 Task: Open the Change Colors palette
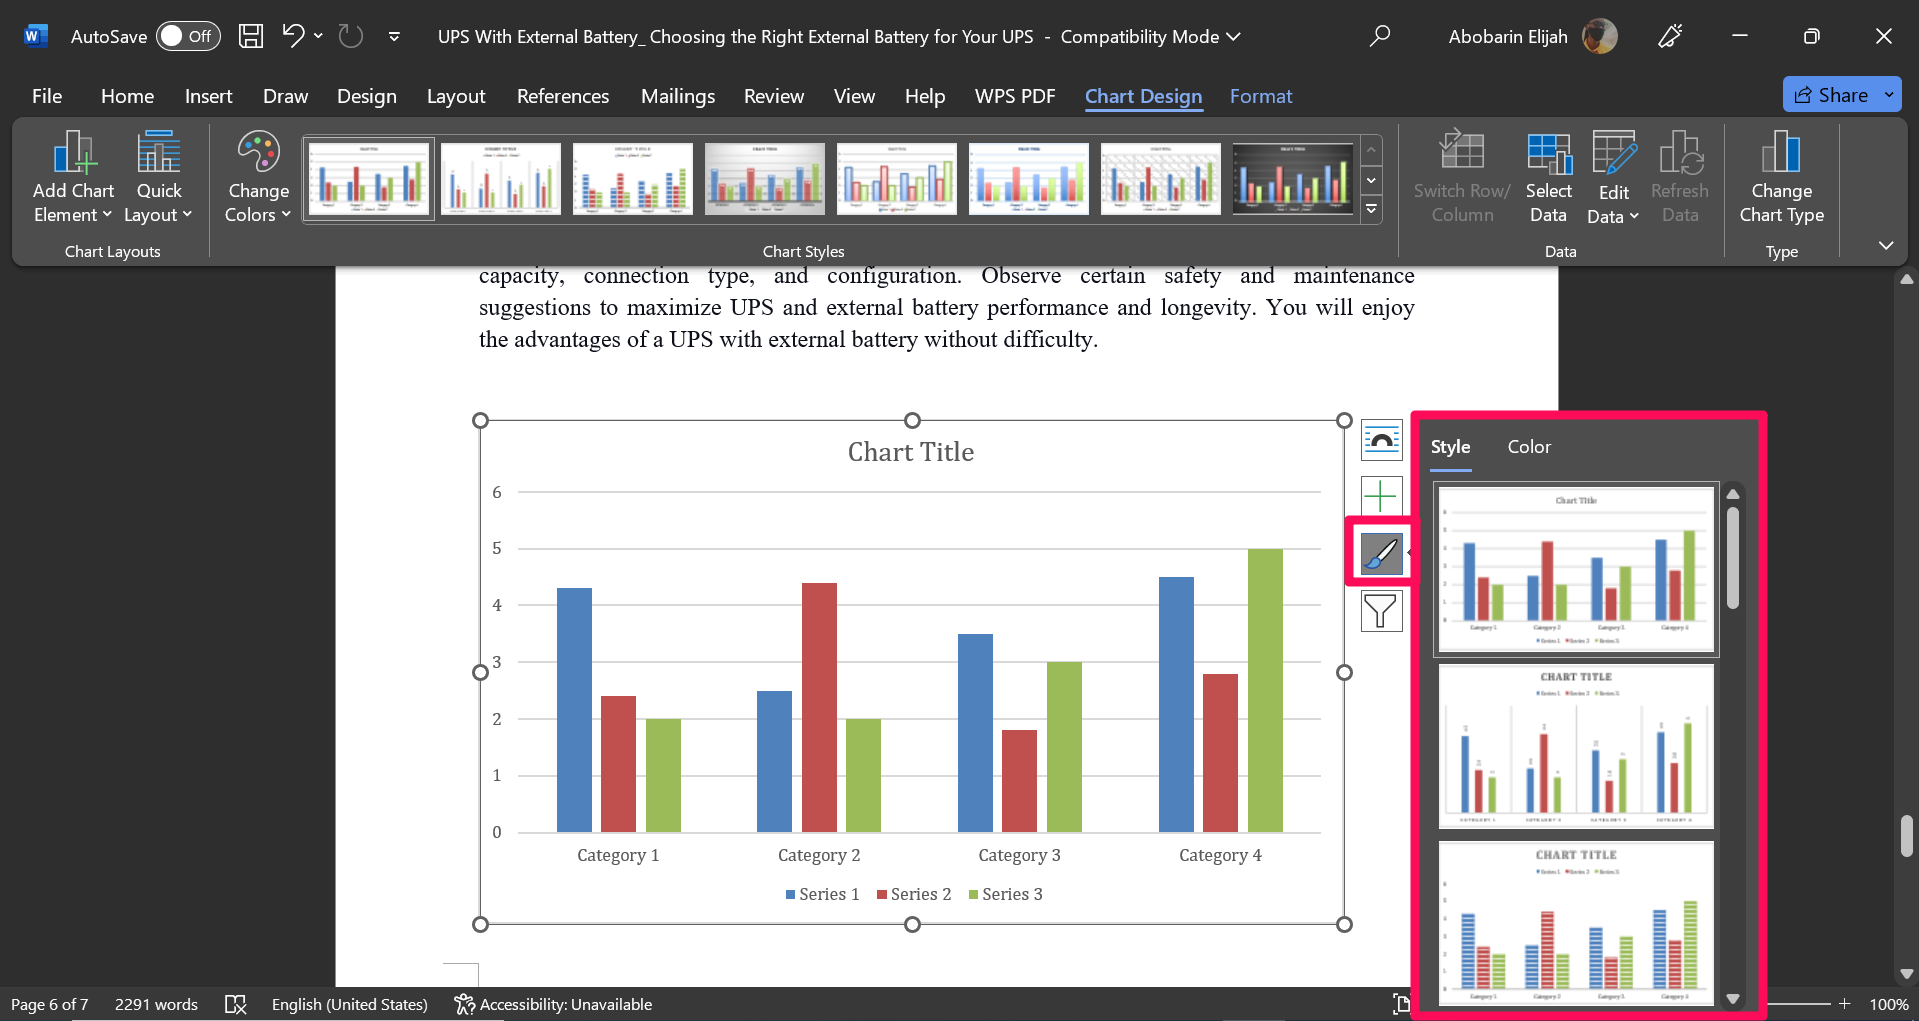(258, 176)
